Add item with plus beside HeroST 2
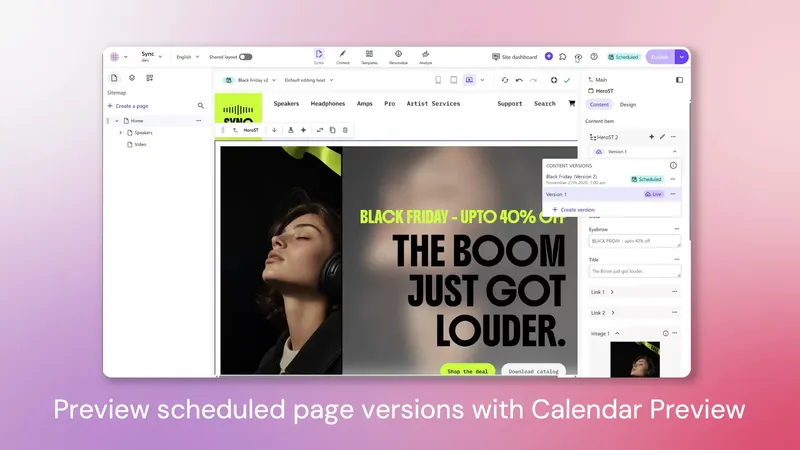 (x=651, y=137)
